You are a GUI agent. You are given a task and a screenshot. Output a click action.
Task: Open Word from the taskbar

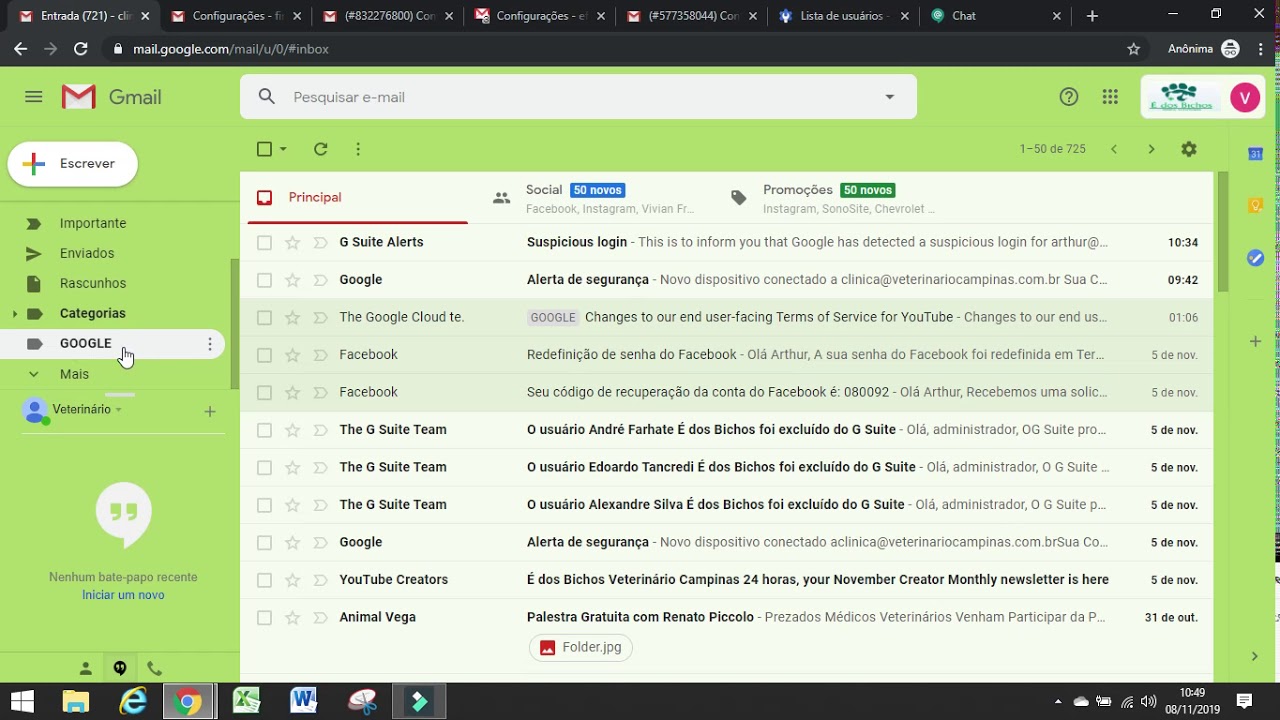point(304,701)
